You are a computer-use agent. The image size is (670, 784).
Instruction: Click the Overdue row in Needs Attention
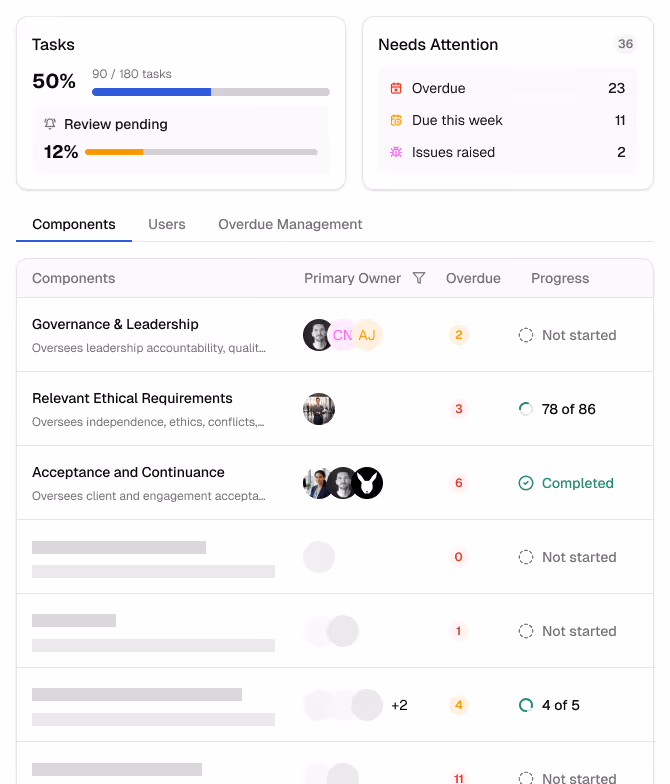tap(508, 88)
